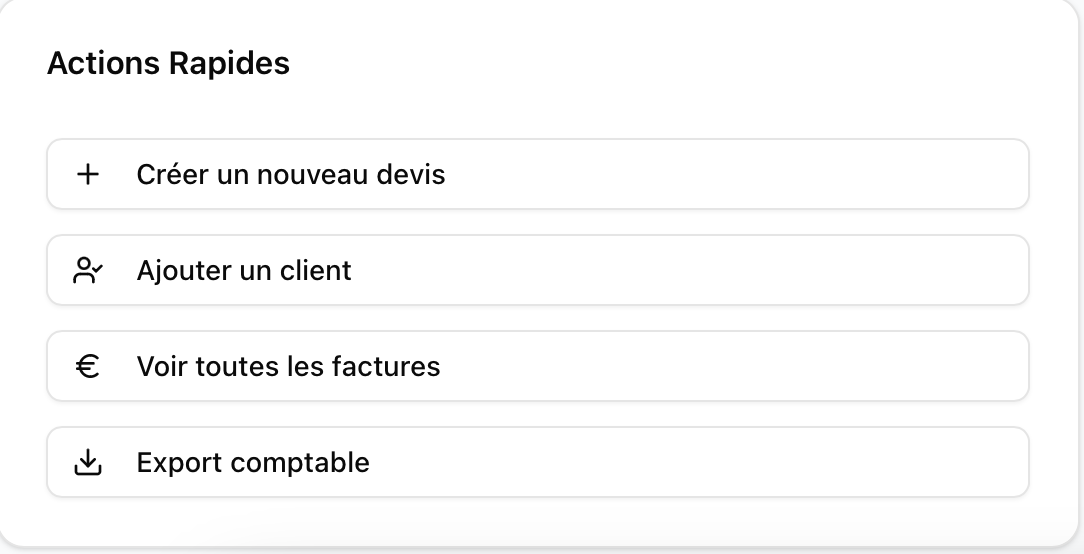
Task: Click the "Export comptable" text label
Action: click(x=253, y=463)
